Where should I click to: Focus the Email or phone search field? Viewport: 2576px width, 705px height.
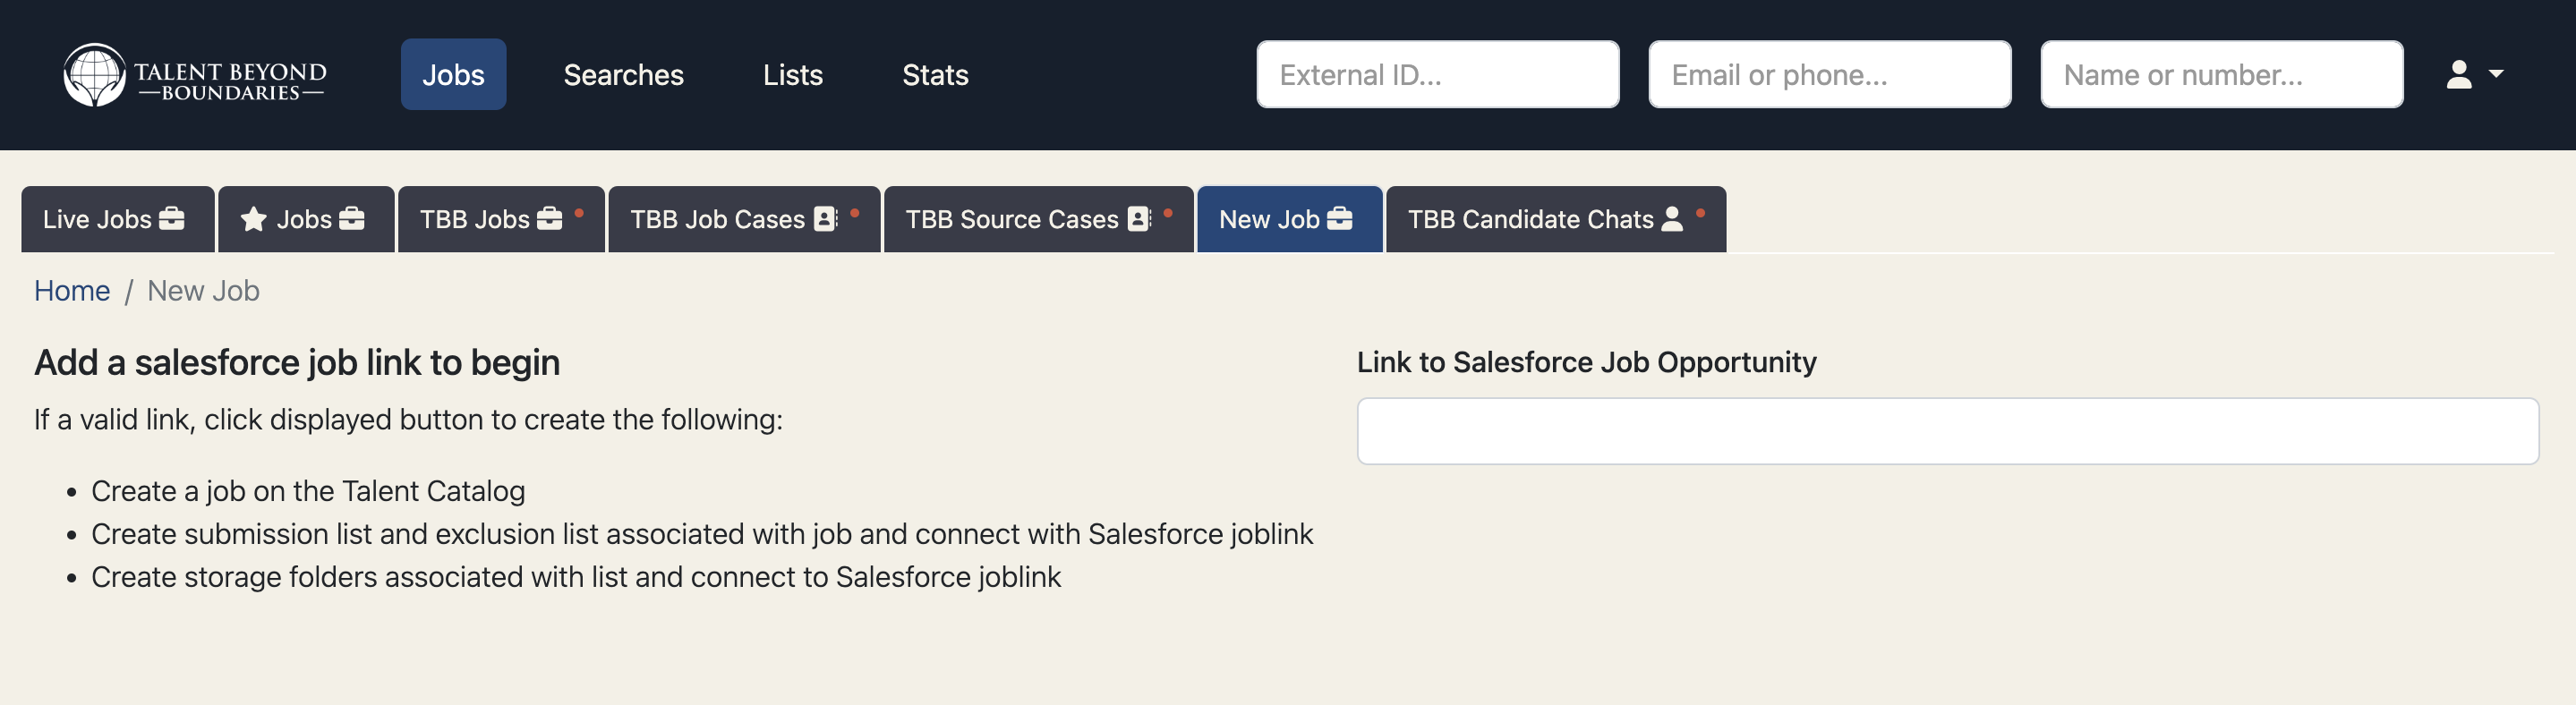pyautogui.click(x=1829, y=75)
